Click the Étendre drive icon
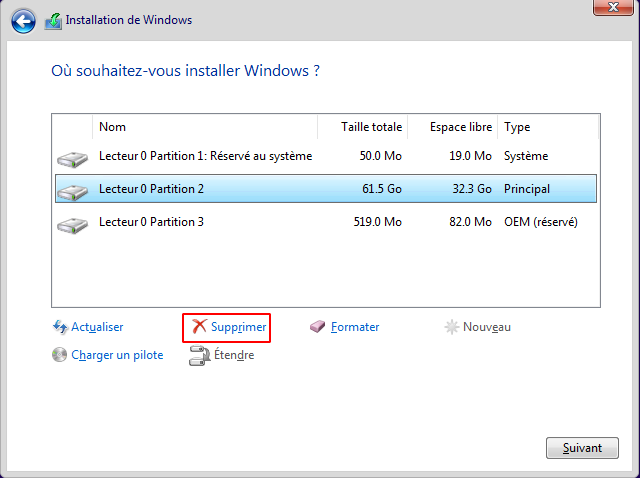The width and height of the screenshot is (640, 478). pyautogui.click(x=198, y=355)
